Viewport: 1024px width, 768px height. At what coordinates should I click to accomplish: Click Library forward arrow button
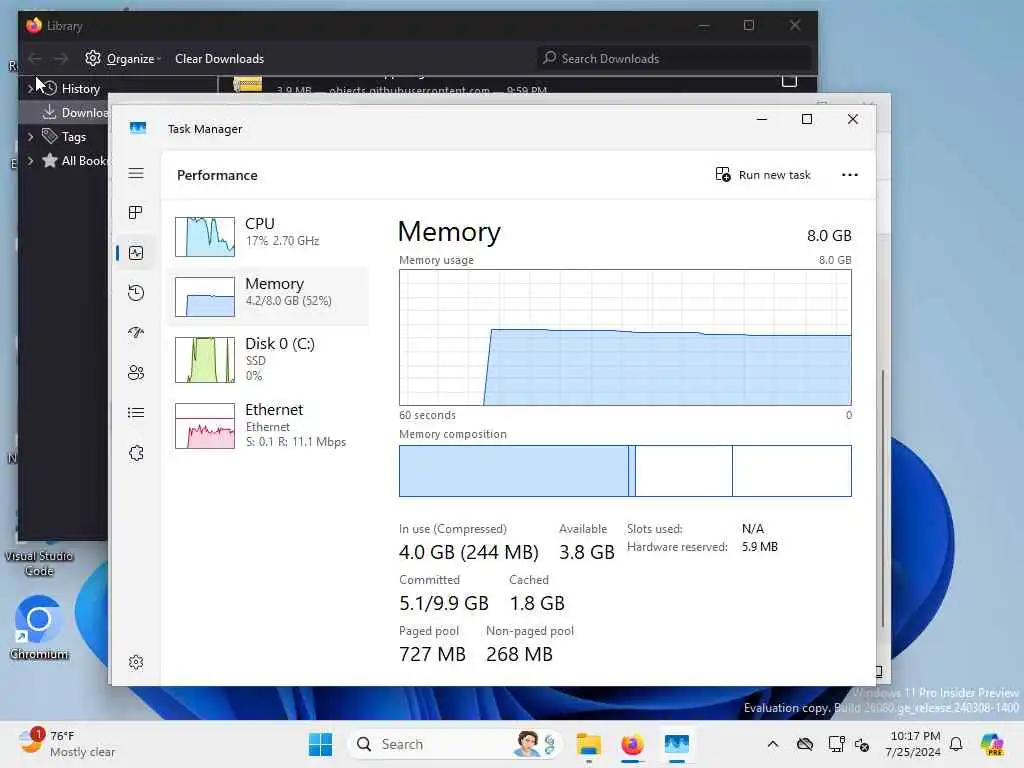click(60, 59)
